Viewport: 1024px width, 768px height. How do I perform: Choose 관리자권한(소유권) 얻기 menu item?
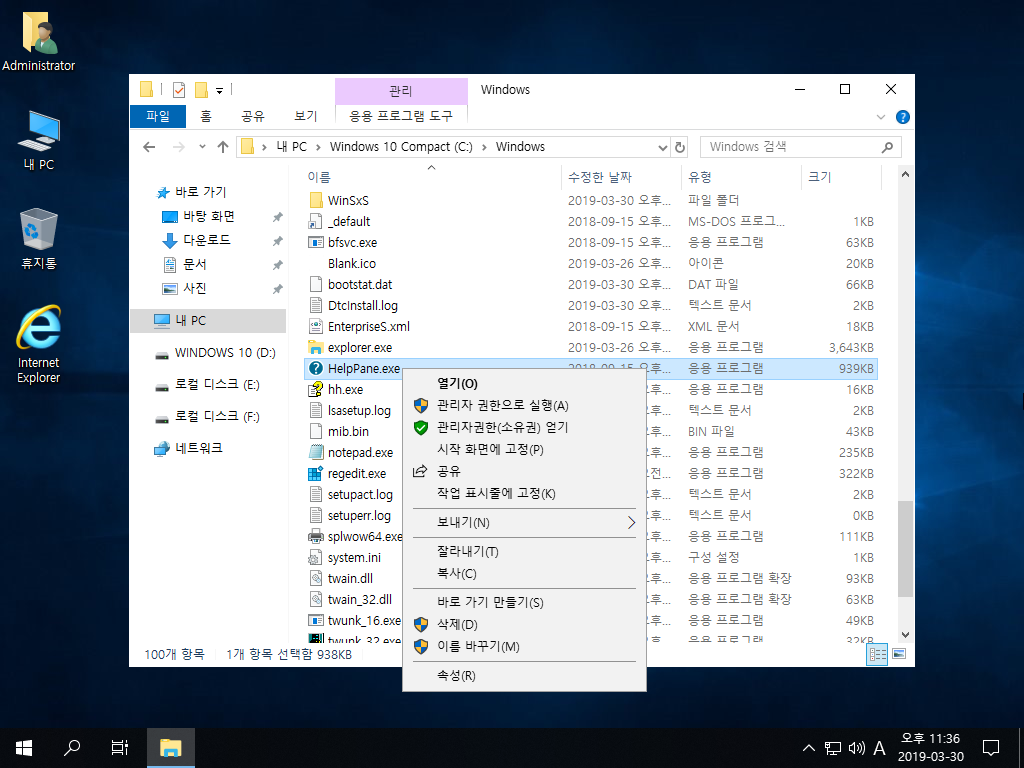(524, 428)
